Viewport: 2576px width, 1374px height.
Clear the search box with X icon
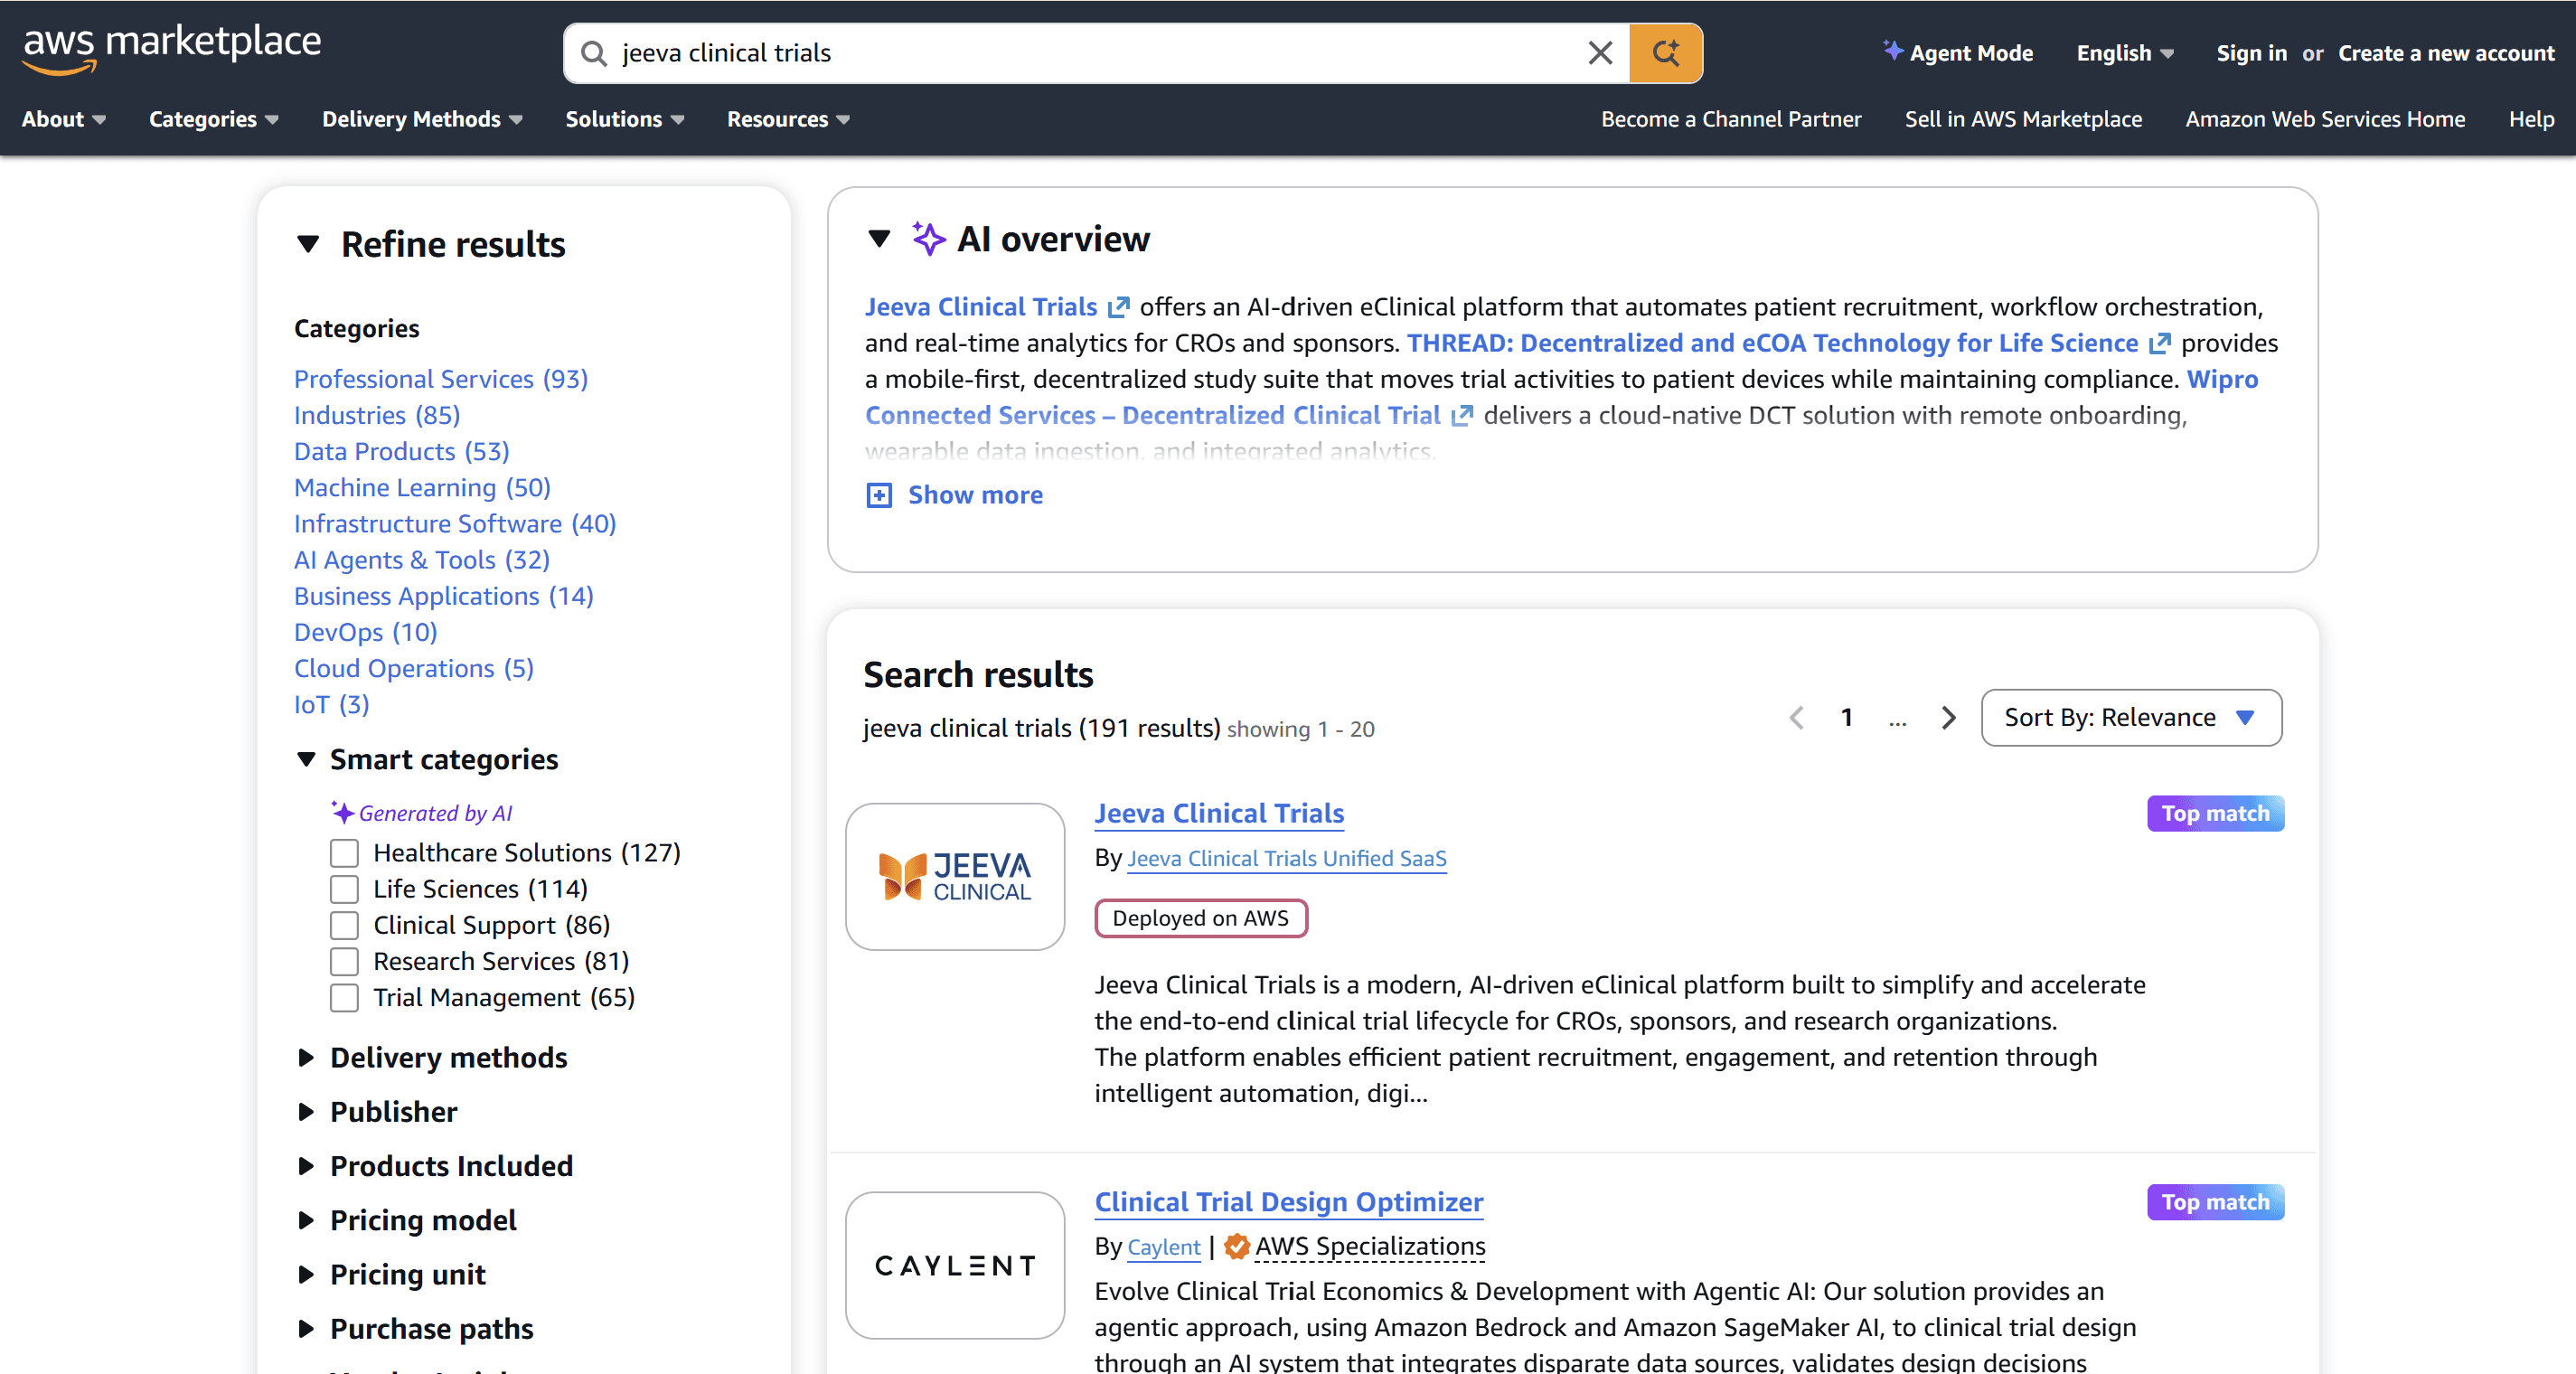[x=1600, y=53]
